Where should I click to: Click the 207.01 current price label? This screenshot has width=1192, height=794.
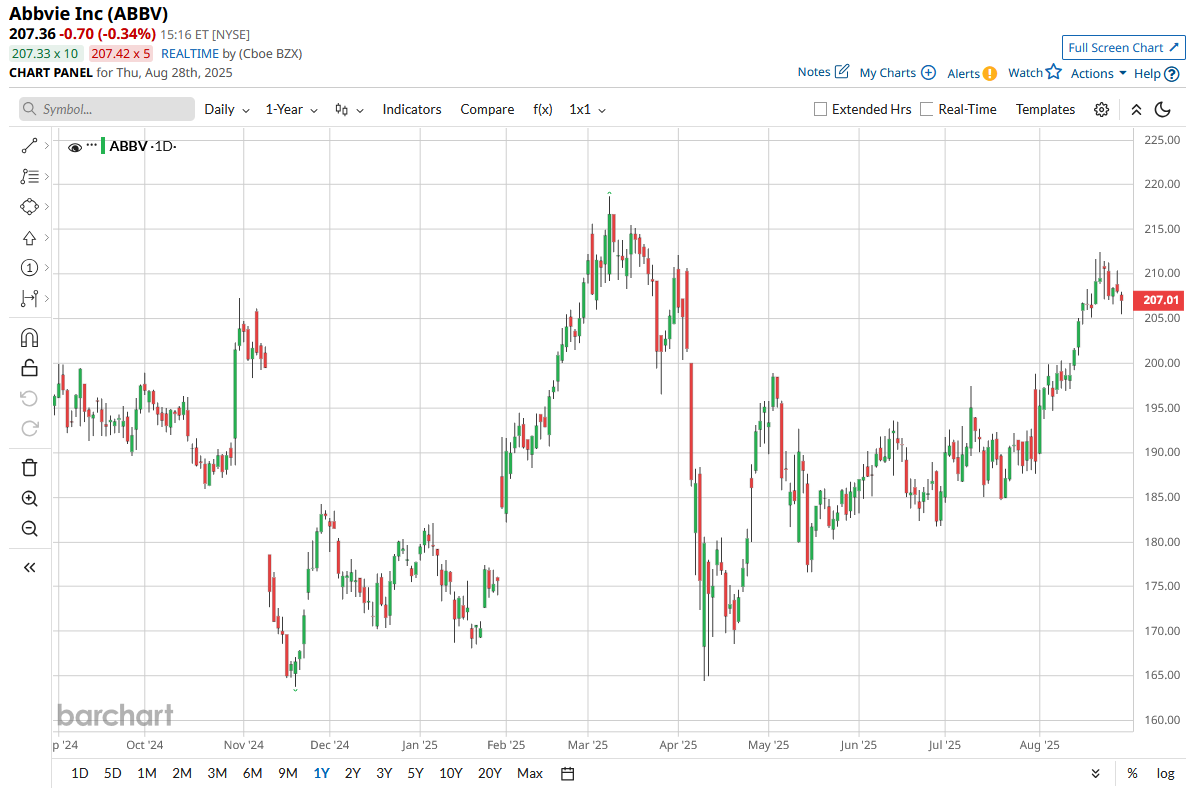pyautogui.click(x=1159, y=300)
